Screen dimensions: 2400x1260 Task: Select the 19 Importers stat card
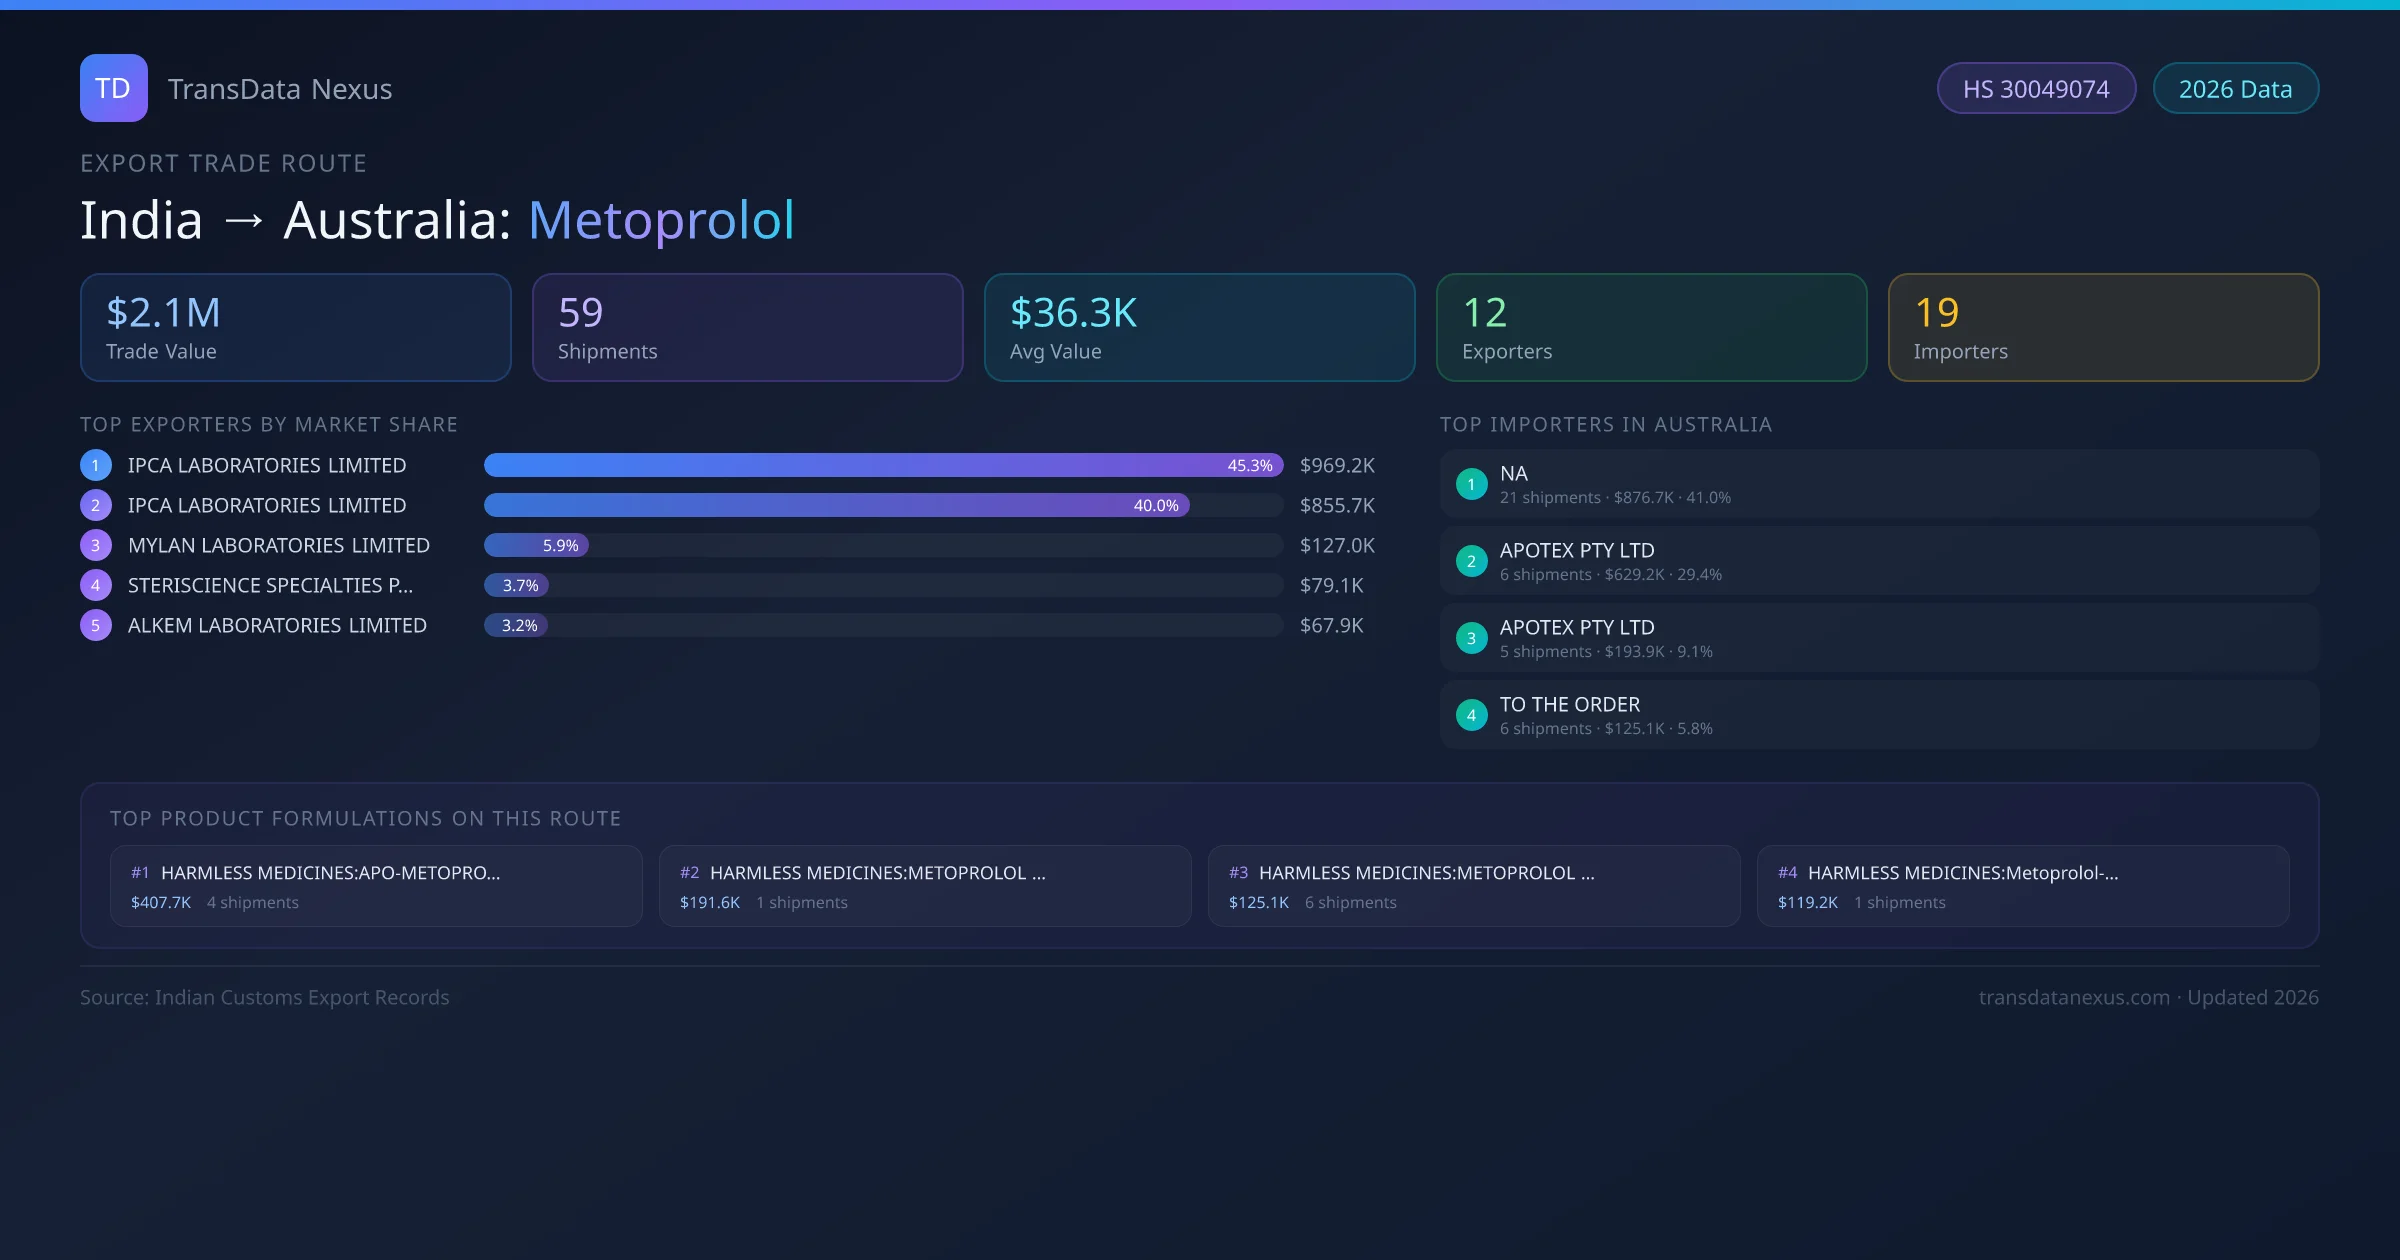coord(2103,327)
